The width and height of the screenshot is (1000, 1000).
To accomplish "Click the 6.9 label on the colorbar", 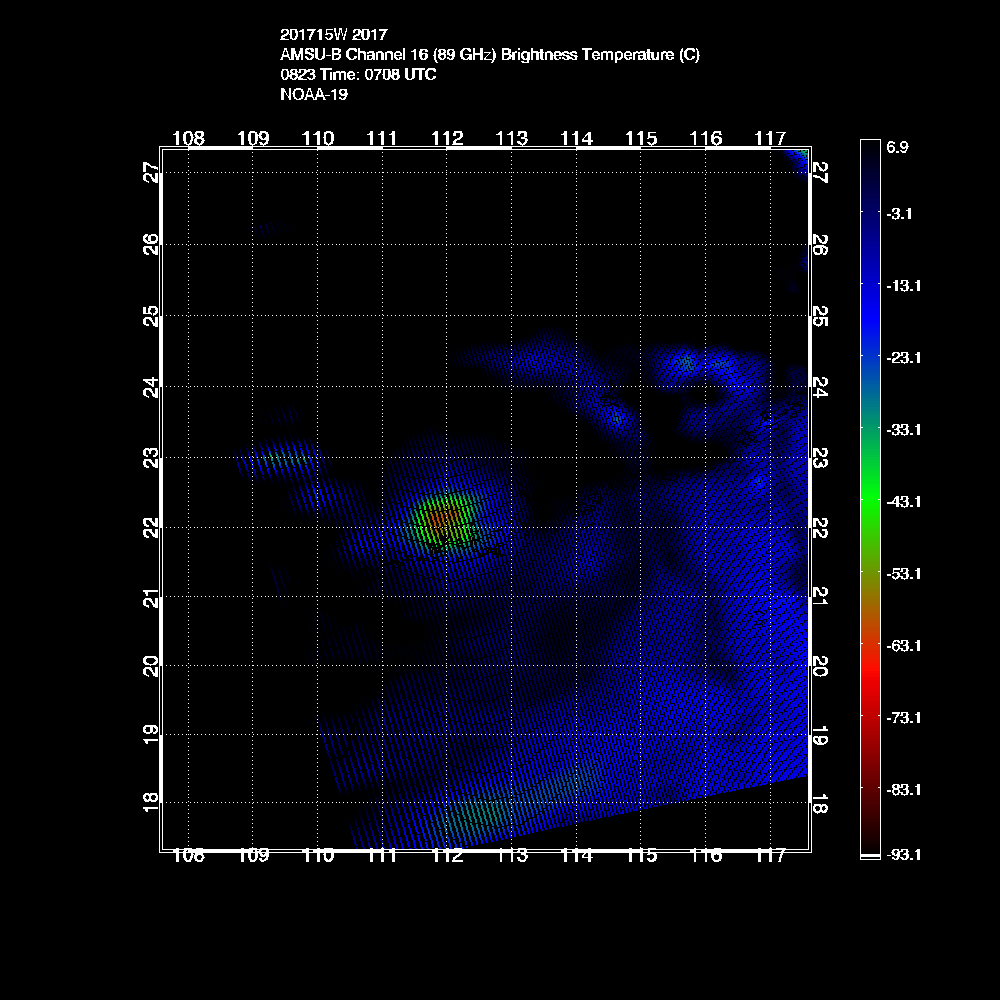I will click(x=897, y=147).
